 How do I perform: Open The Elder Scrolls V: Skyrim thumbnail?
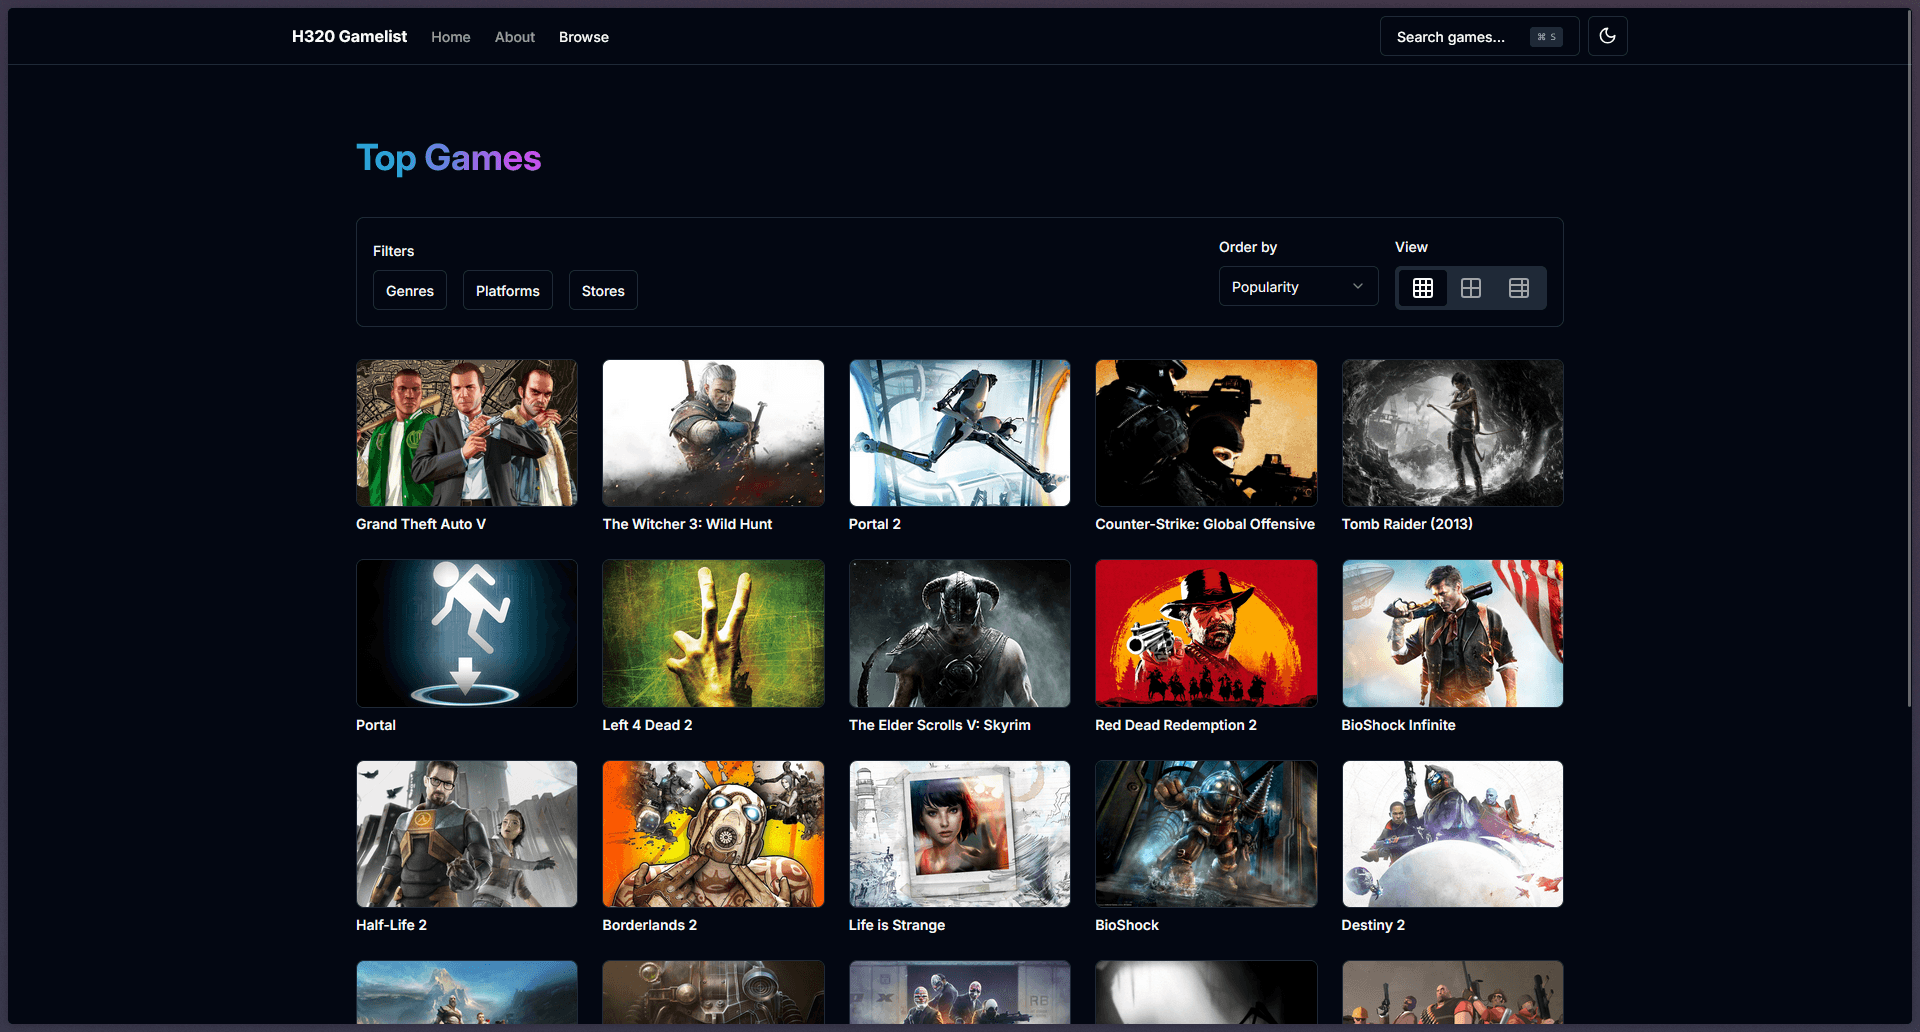coord(959,633)
